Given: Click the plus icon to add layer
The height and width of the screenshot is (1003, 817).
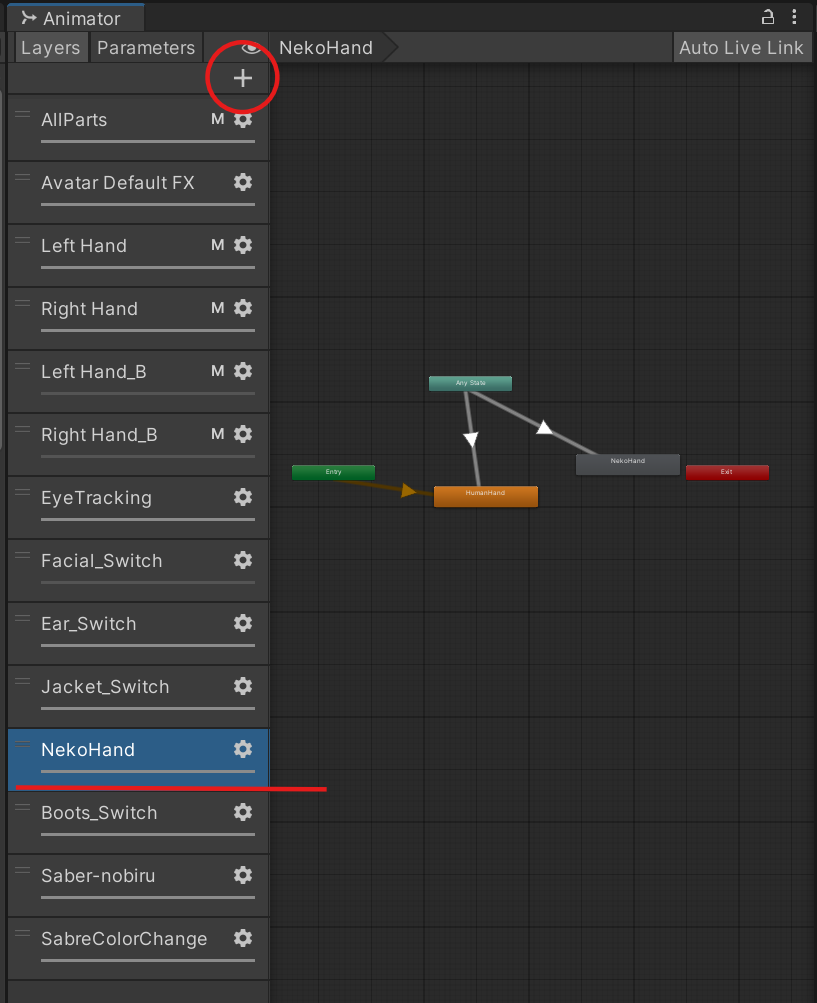Looking at the screenshot, I should [x=242, y=78].
